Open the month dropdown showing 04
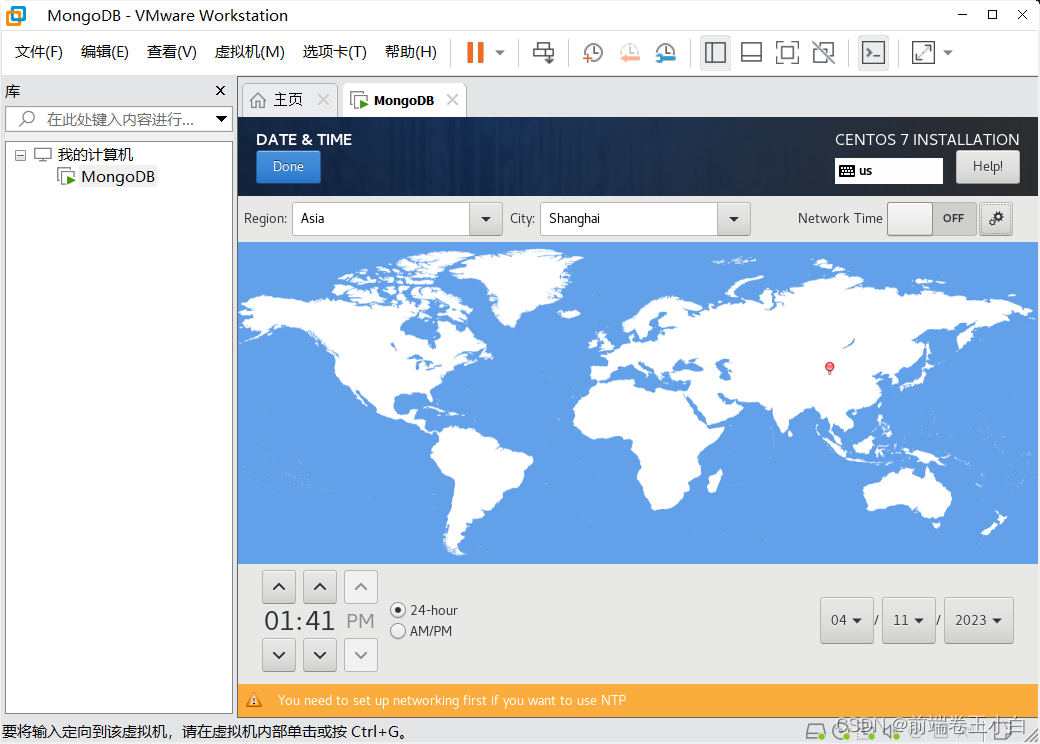This screenshot has width=1040, height=744. click(846, 621)
